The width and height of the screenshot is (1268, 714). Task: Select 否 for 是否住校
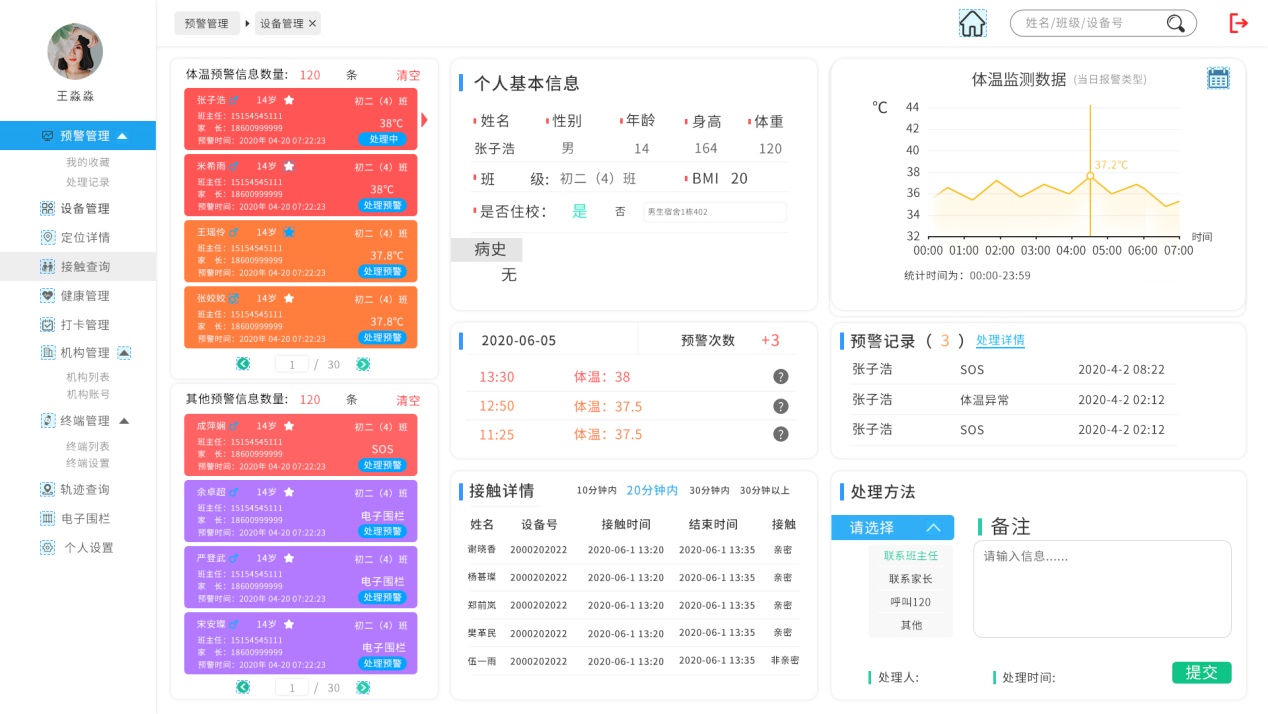click(620, 212)
